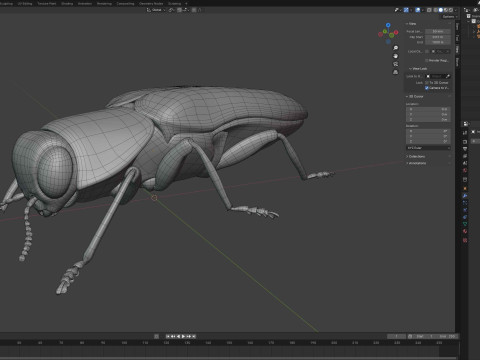Click the Clip Start field

coord(438,37)
